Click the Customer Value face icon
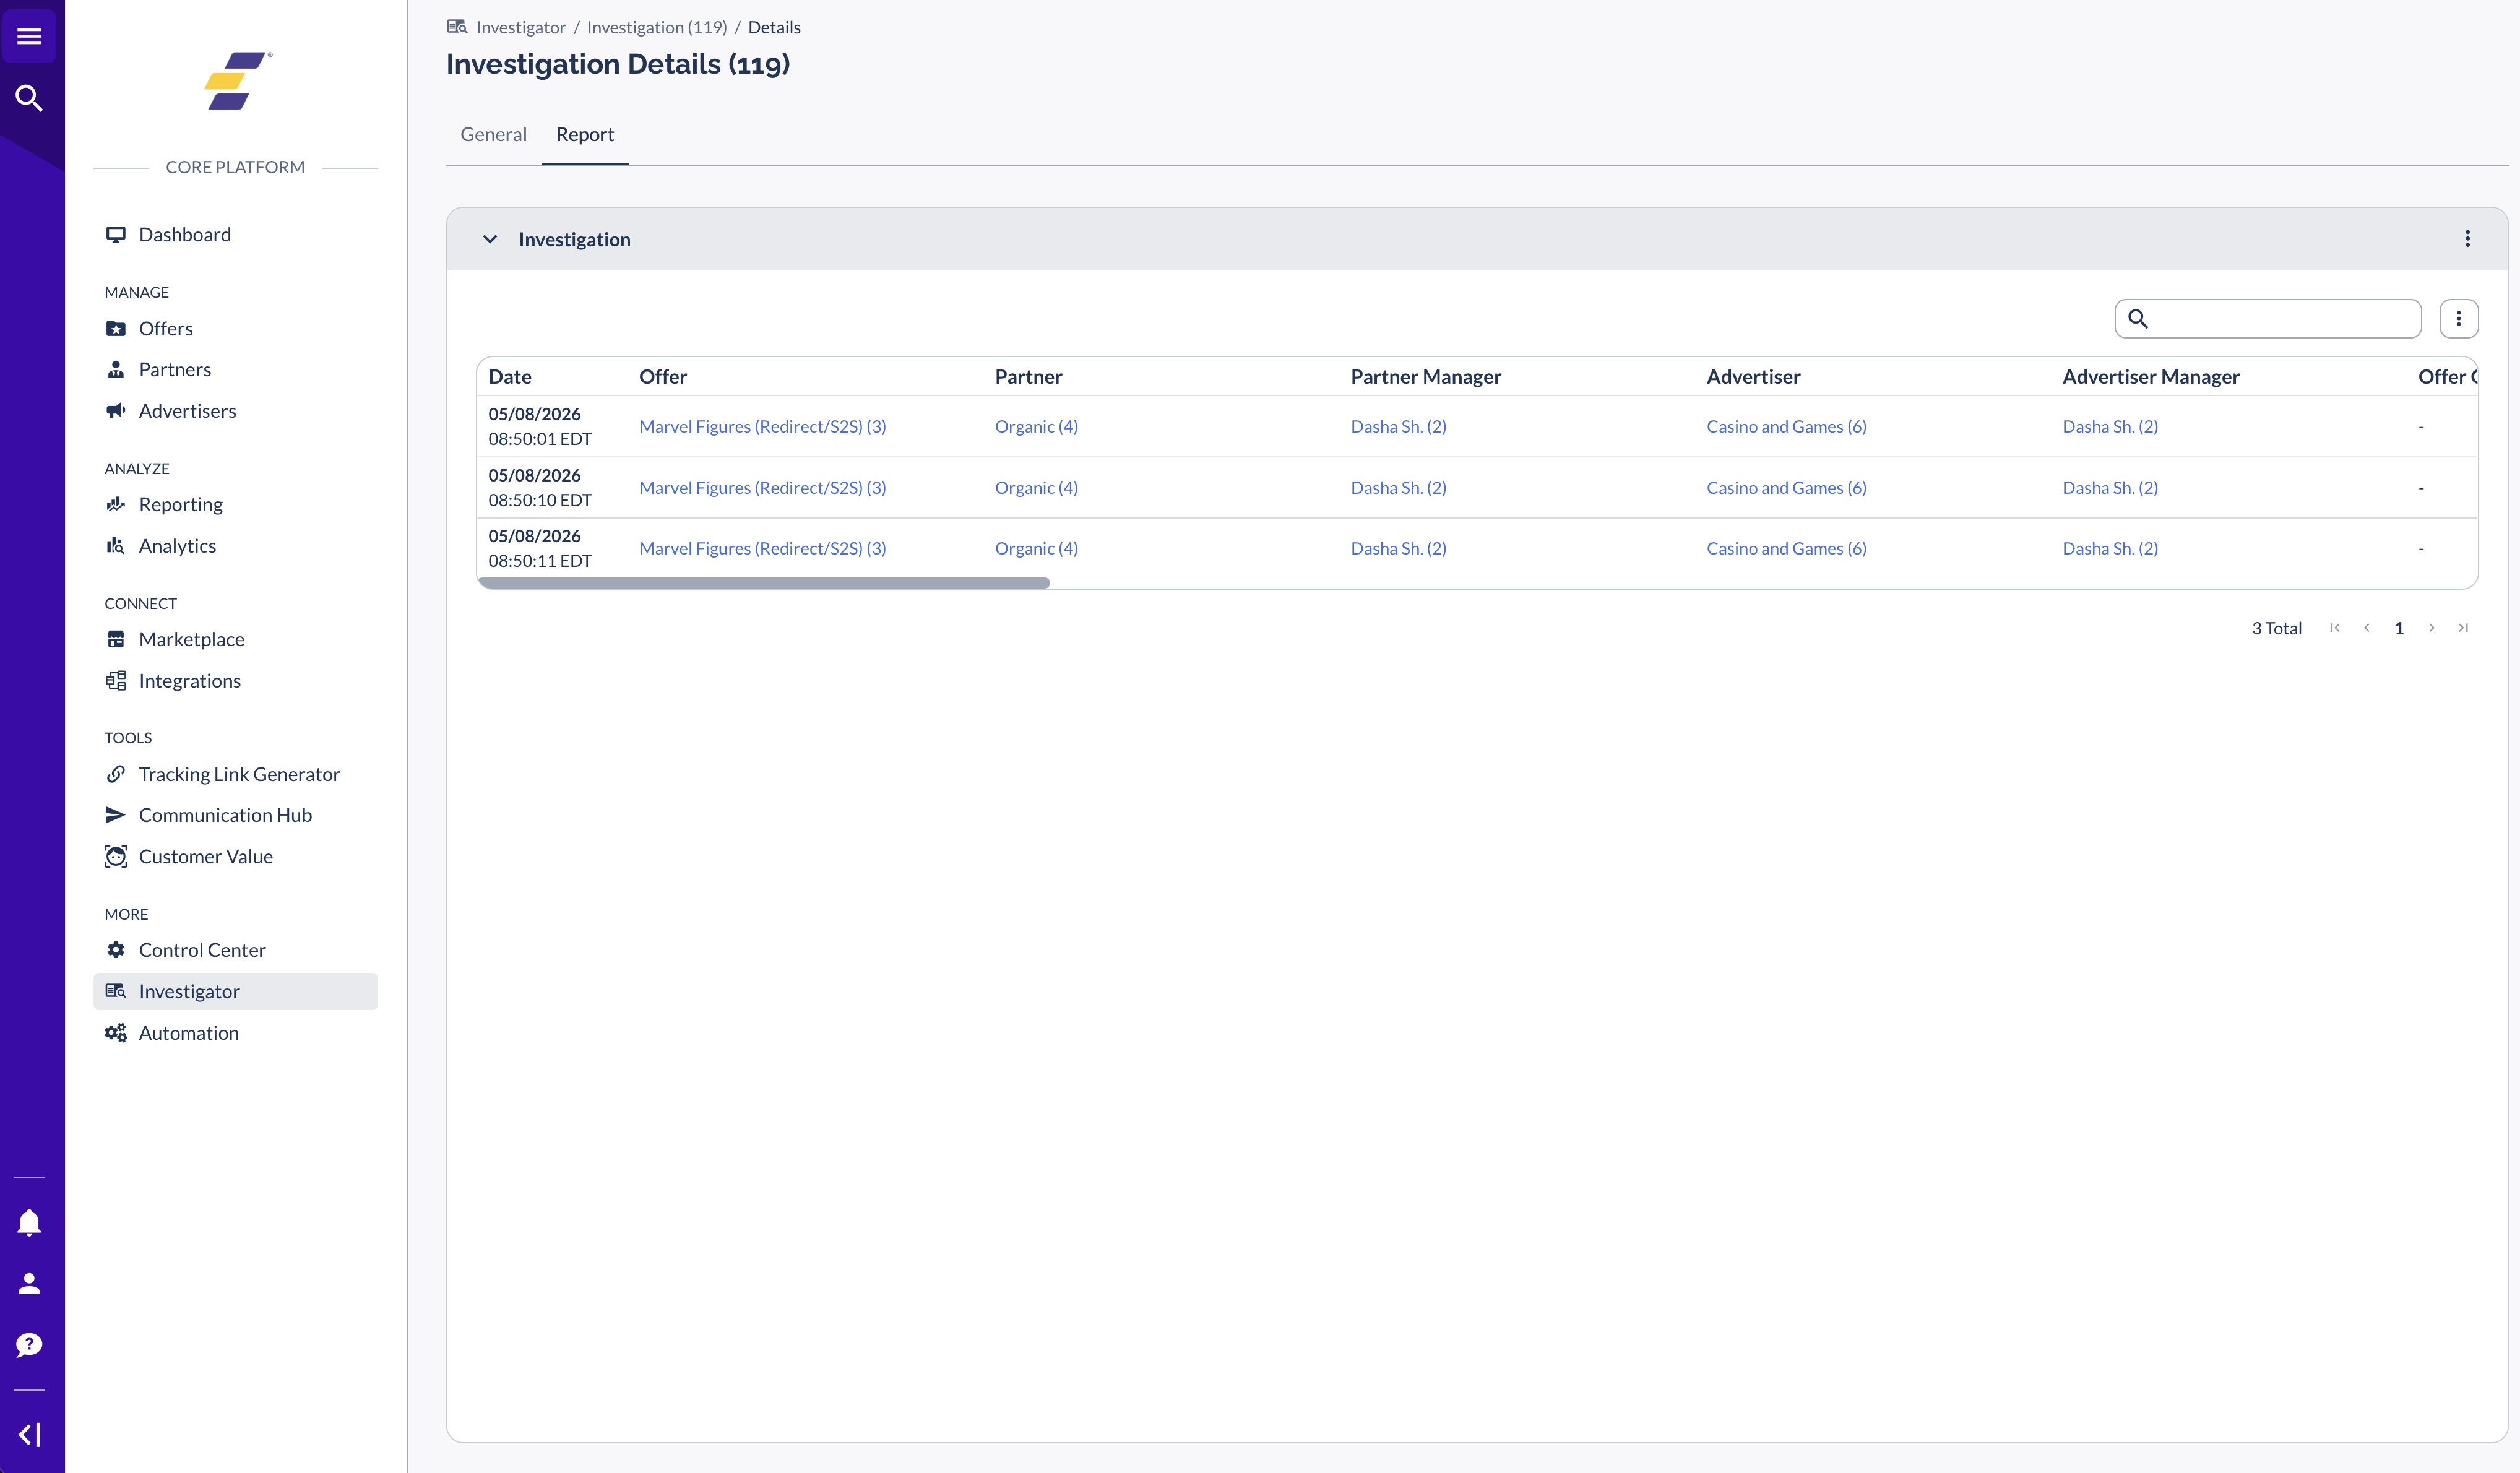The image size is (2520, 1473). 116,857
